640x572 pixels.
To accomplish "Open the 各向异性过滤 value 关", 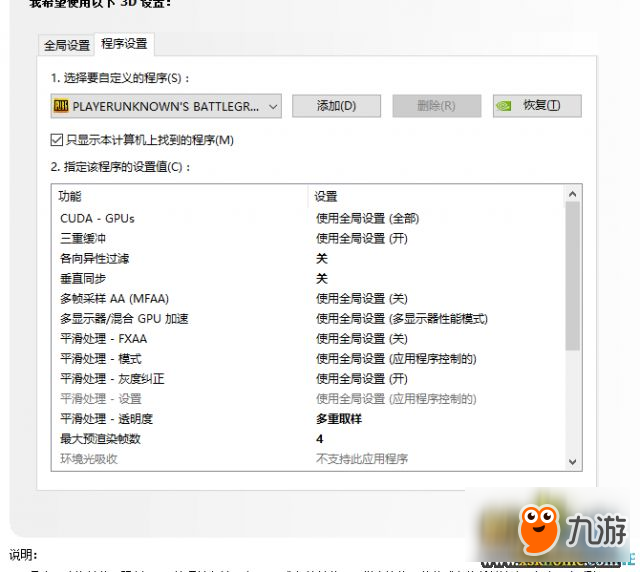I will 322,258.
